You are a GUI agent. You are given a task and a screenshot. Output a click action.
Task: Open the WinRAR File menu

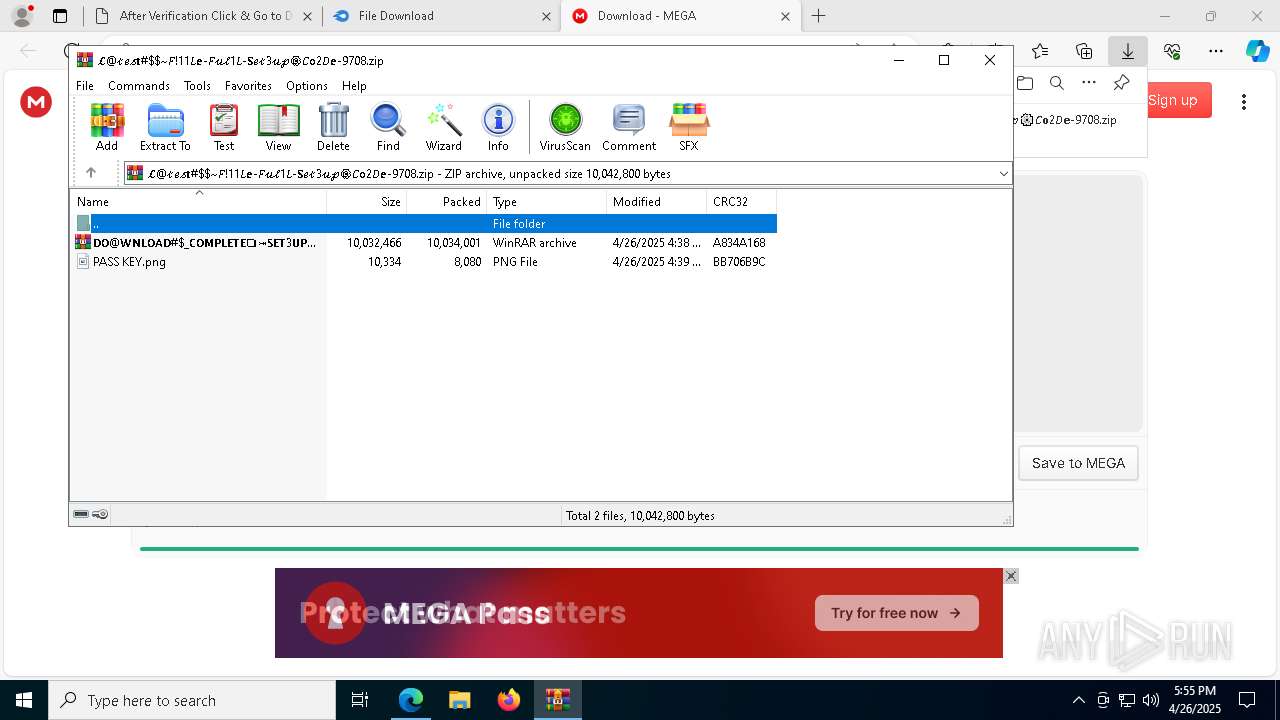[85, 86]
